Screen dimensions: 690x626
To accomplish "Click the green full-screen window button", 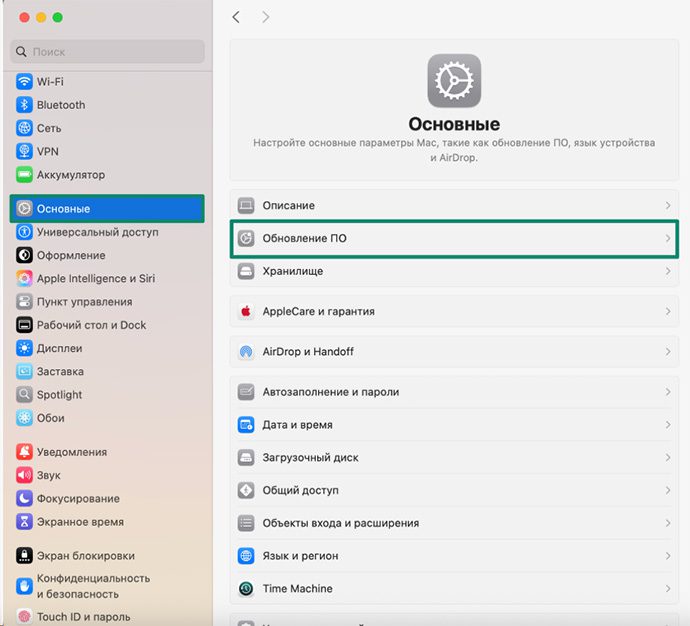I will [58, 17].
